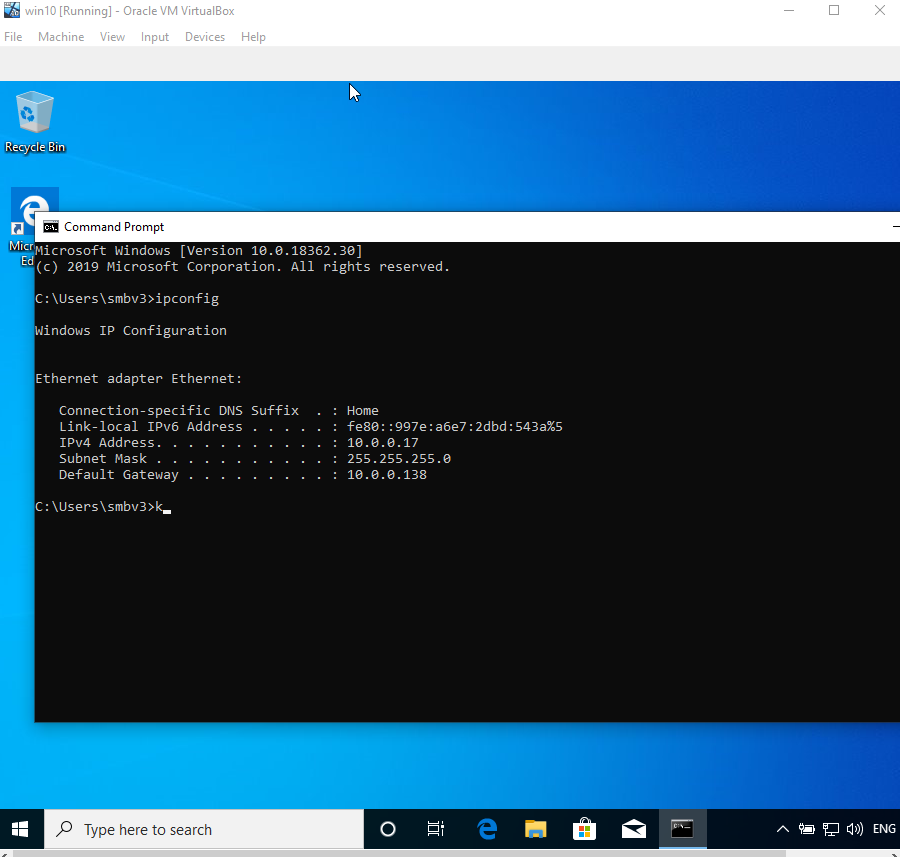Click the Windows version line in Command Prompt
This screenshot has width=900, height=857.
[199, 251]
